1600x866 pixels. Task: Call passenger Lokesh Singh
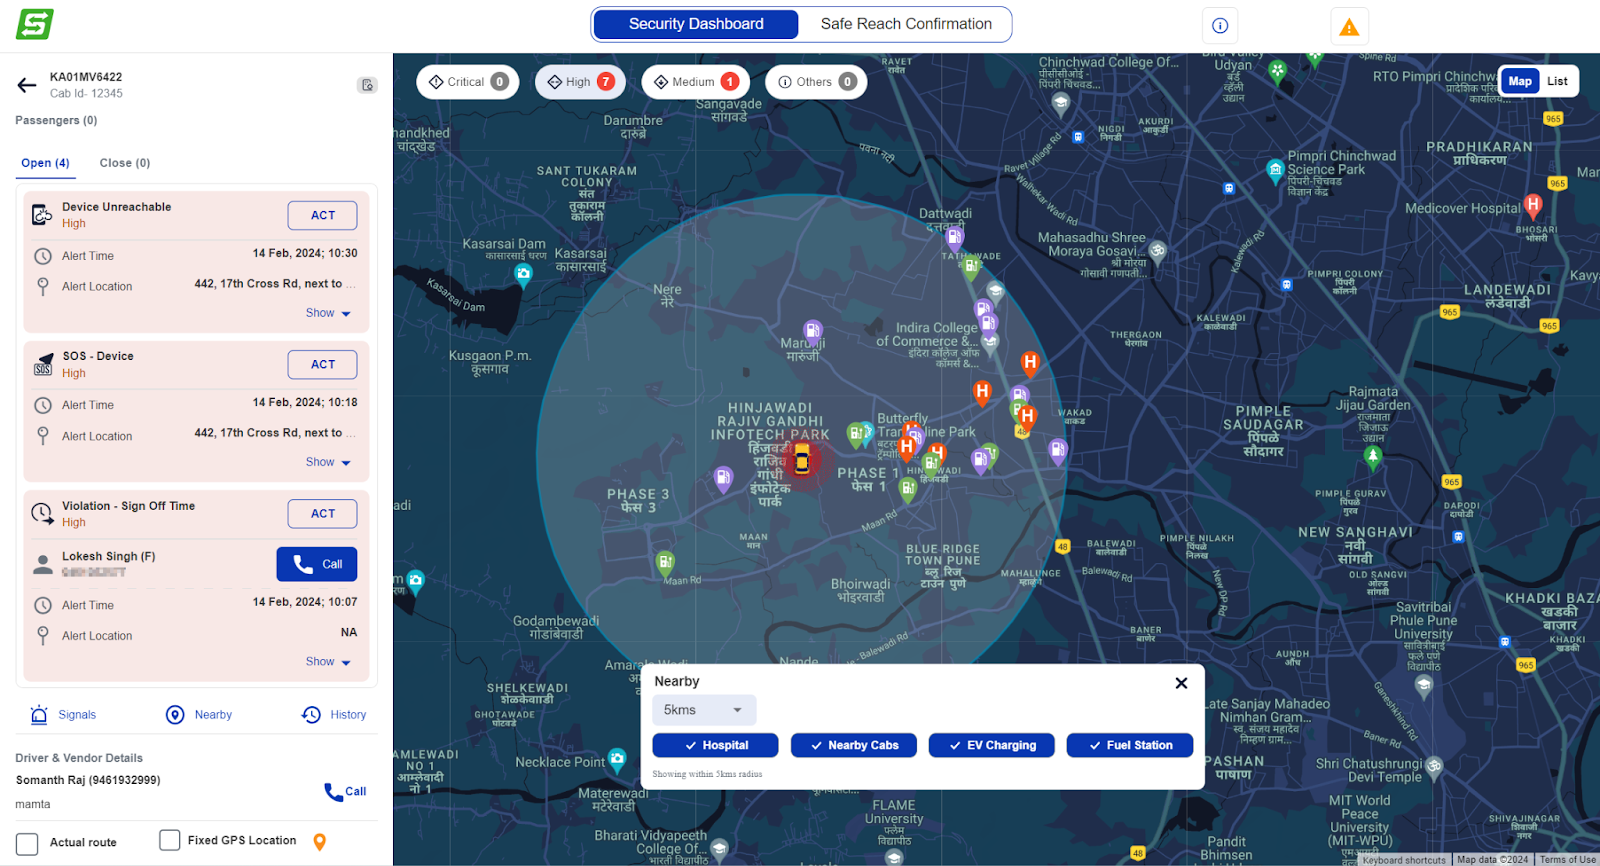coord(317,564)
